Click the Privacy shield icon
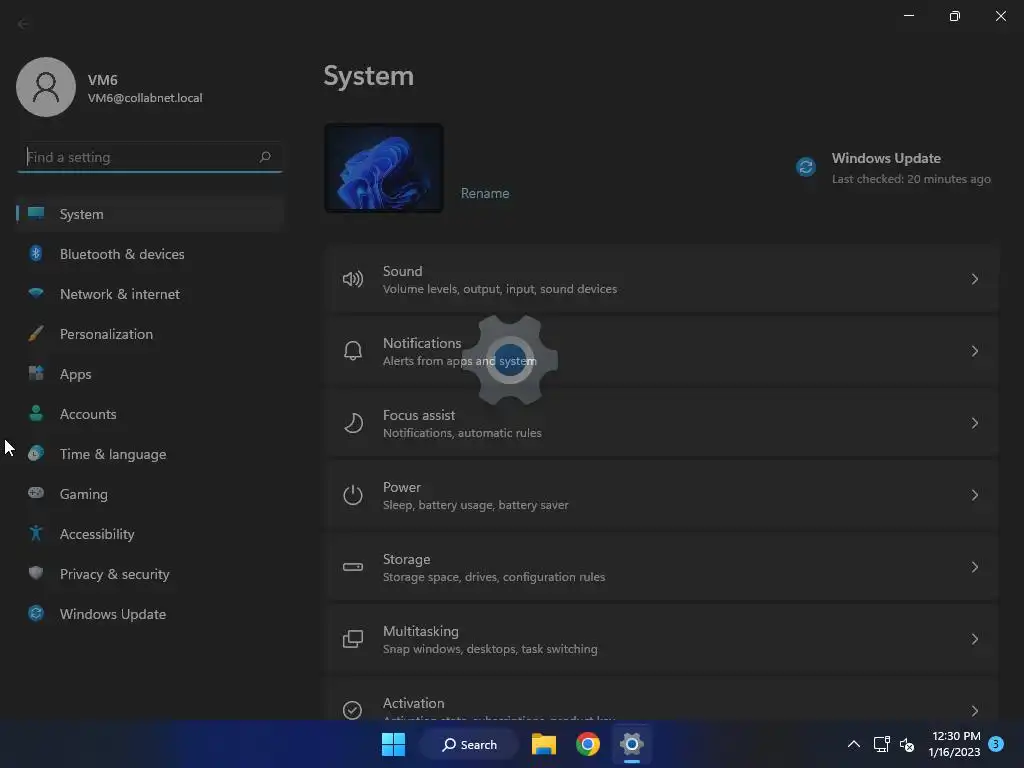The width and height of the screenshot is (1024, 768). pyautogui.click(x=36, y=573)
